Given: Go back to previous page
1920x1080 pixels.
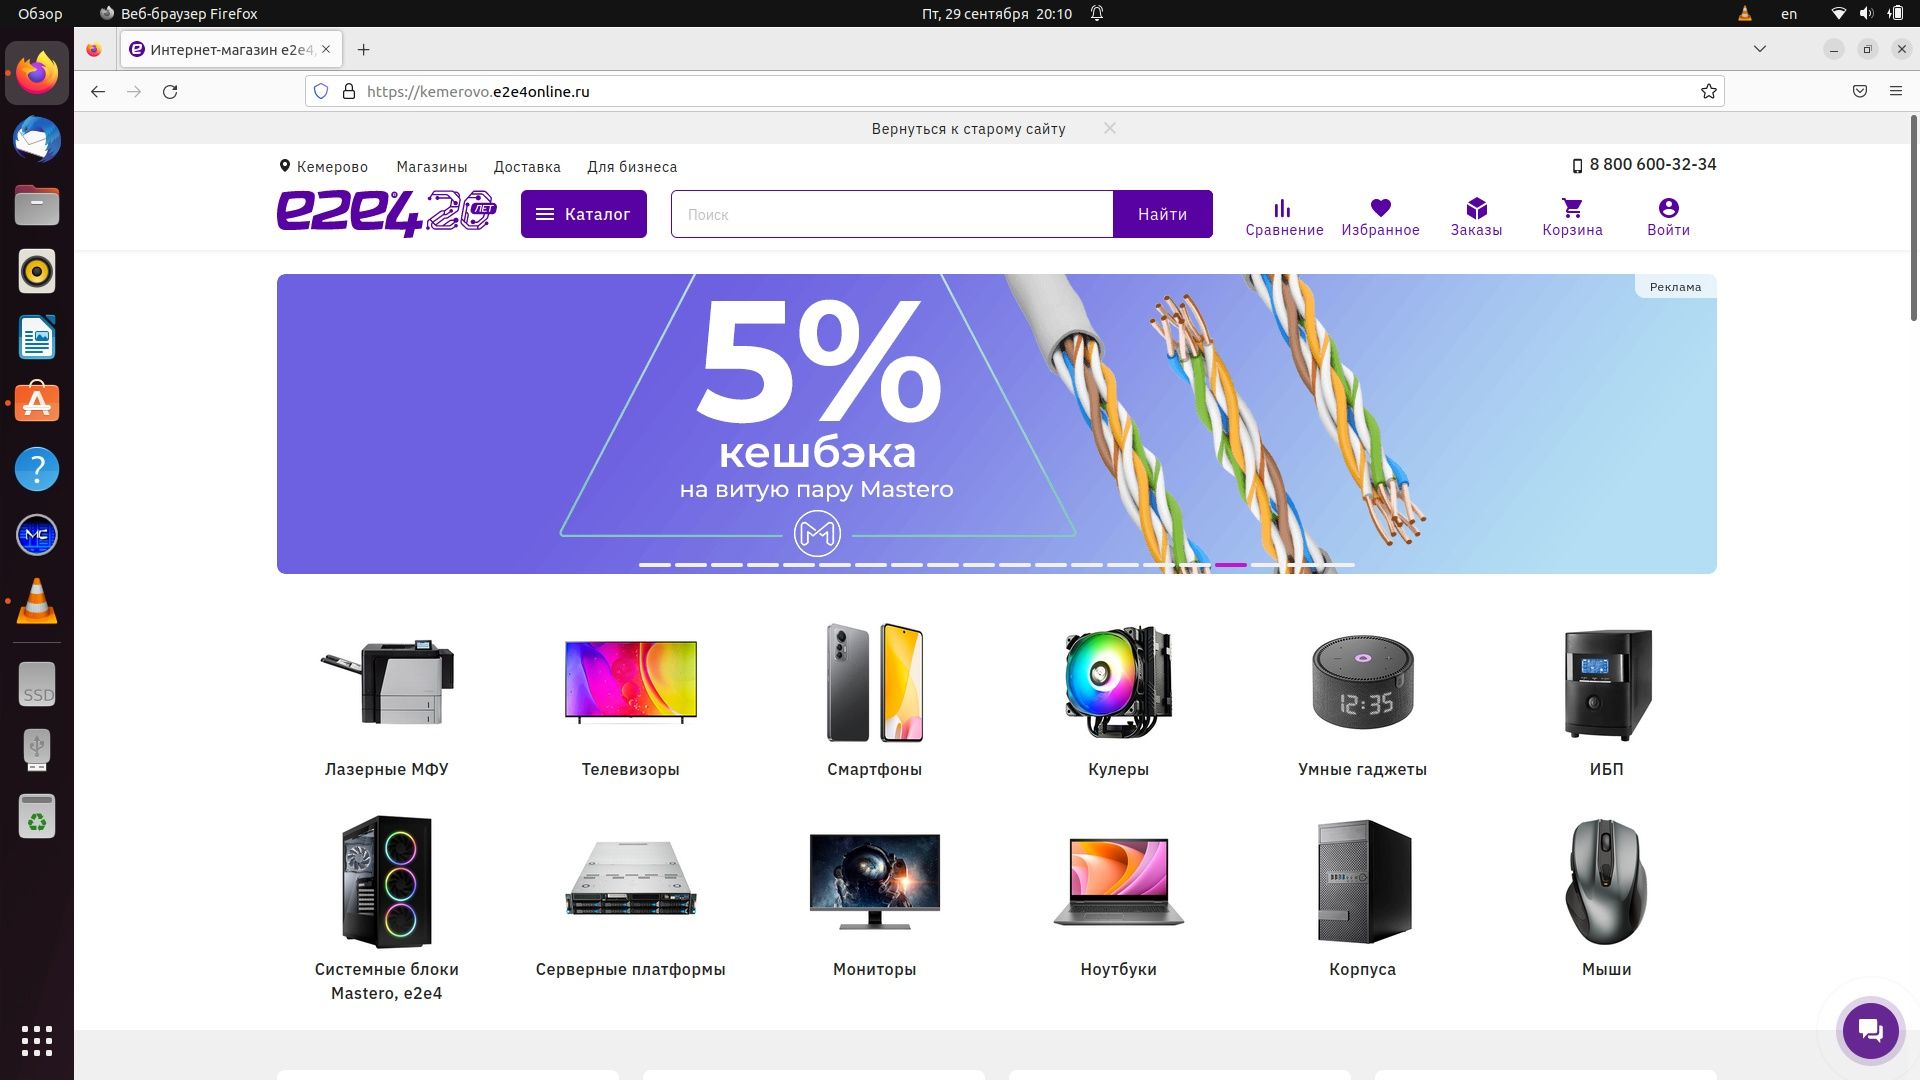Looking at the screenshot, I should click(97, 91).
